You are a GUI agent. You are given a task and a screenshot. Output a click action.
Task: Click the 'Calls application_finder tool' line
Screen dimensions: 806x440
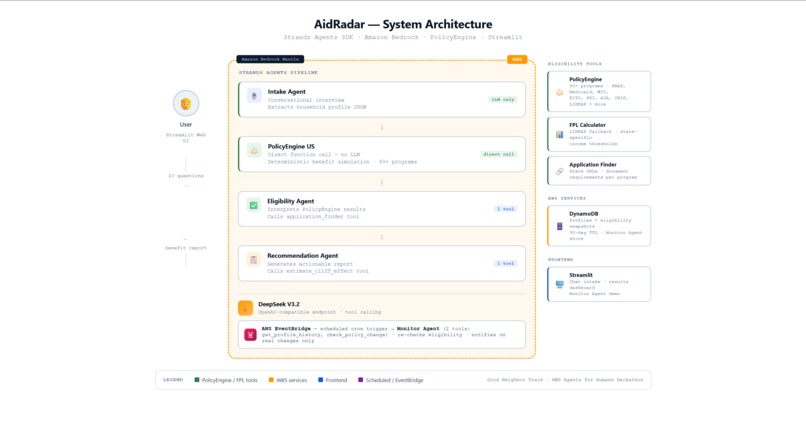[x=313, y=216]
